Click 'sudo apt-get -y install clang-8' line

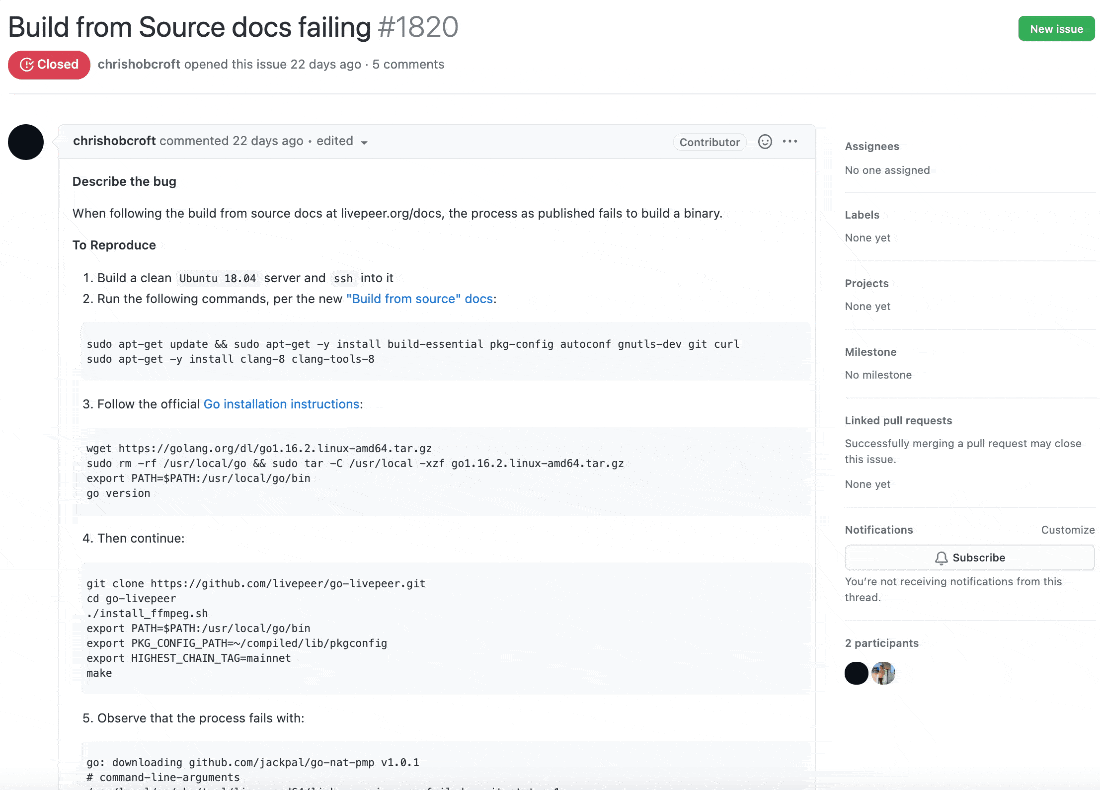pyautogui.click(x=231, y=359)
